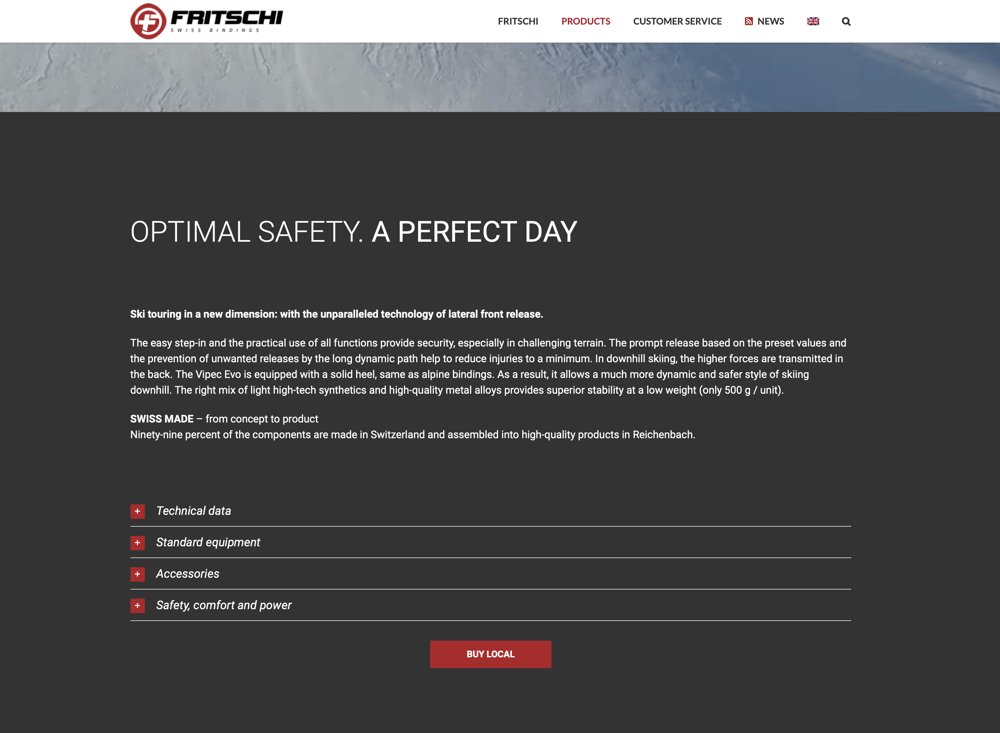This screenshot has width=1000, height=733.
Task: Expand the Accessories section
Action: coord(490,574)
